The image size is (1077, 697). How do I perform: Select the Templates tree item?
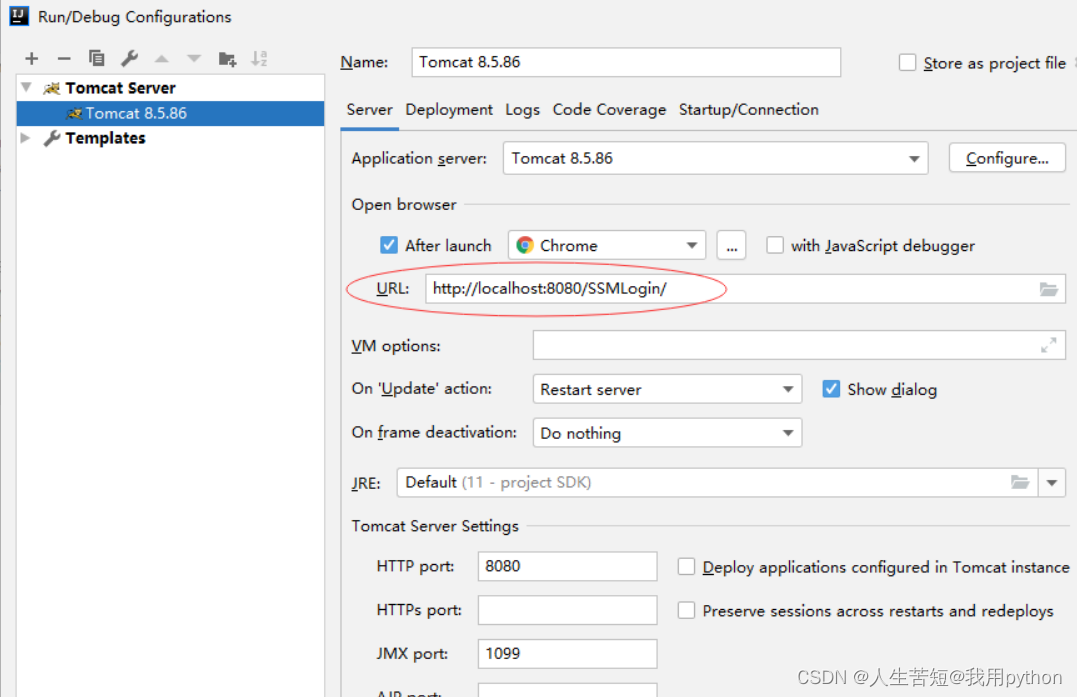pyautogui.click(x=105, y=138)
